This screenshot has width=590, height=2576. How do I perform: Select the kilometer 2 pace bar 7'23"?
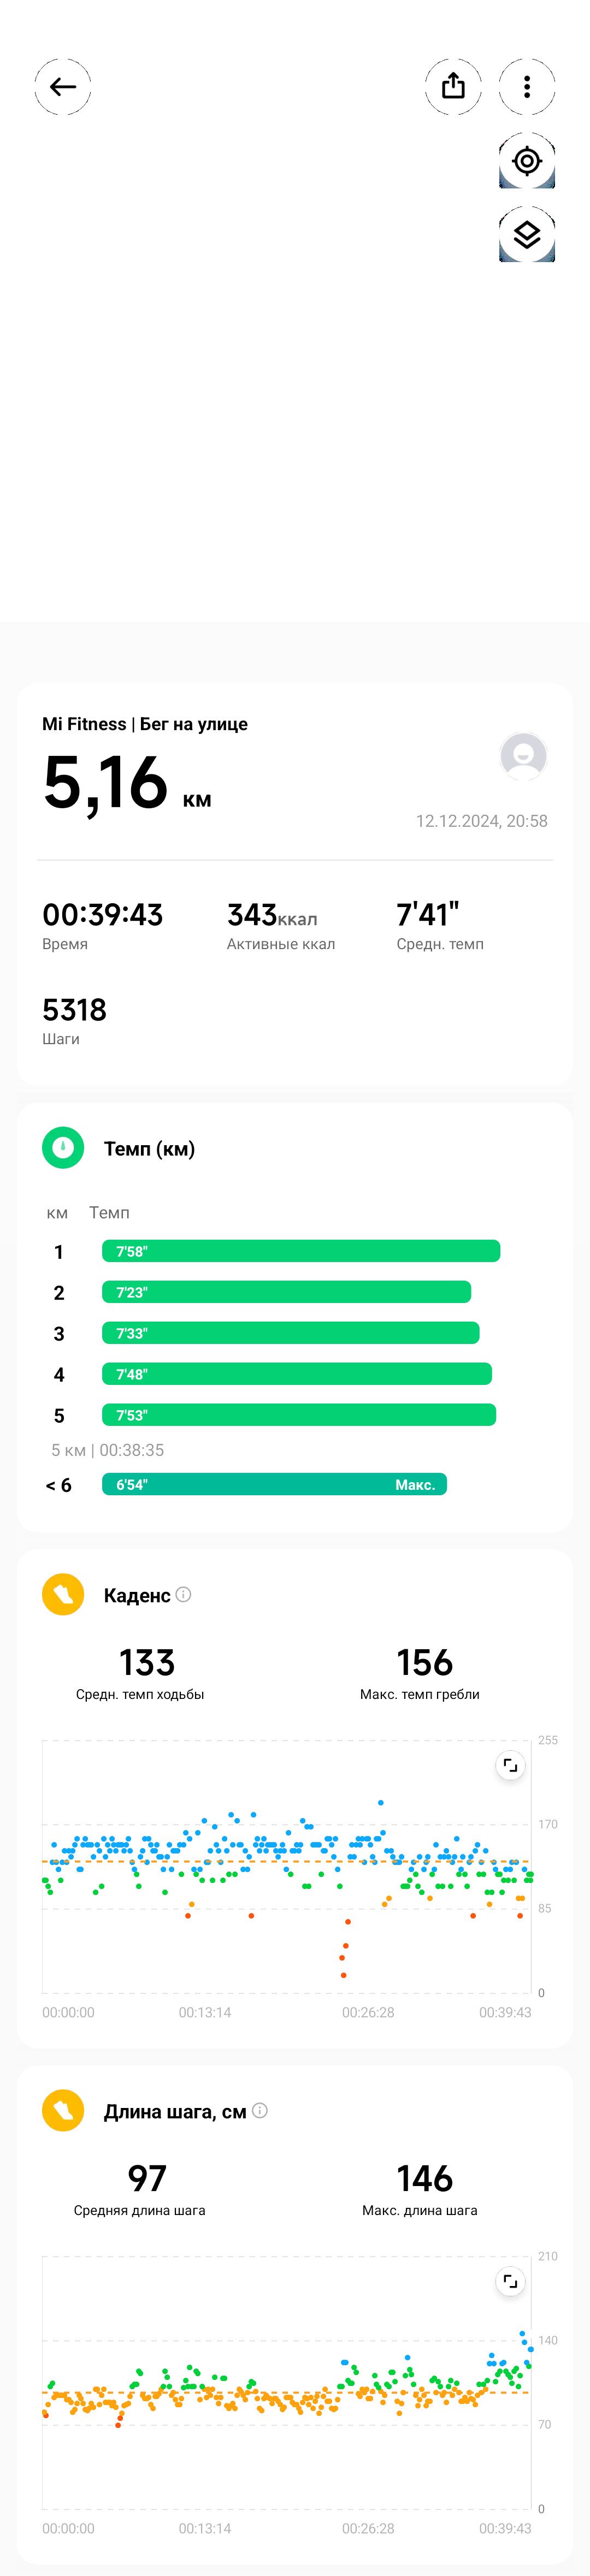286,1292
